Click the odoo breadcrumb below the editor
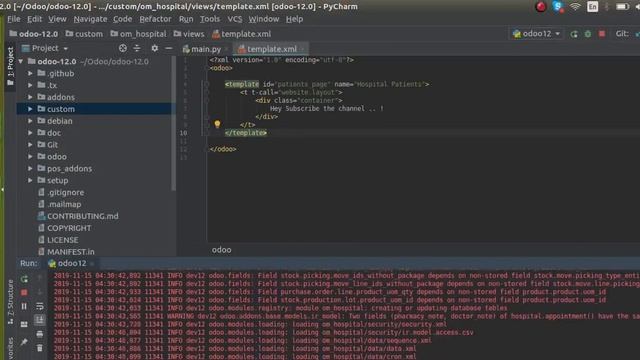This screenshot has height=360, width=640. 222,250
